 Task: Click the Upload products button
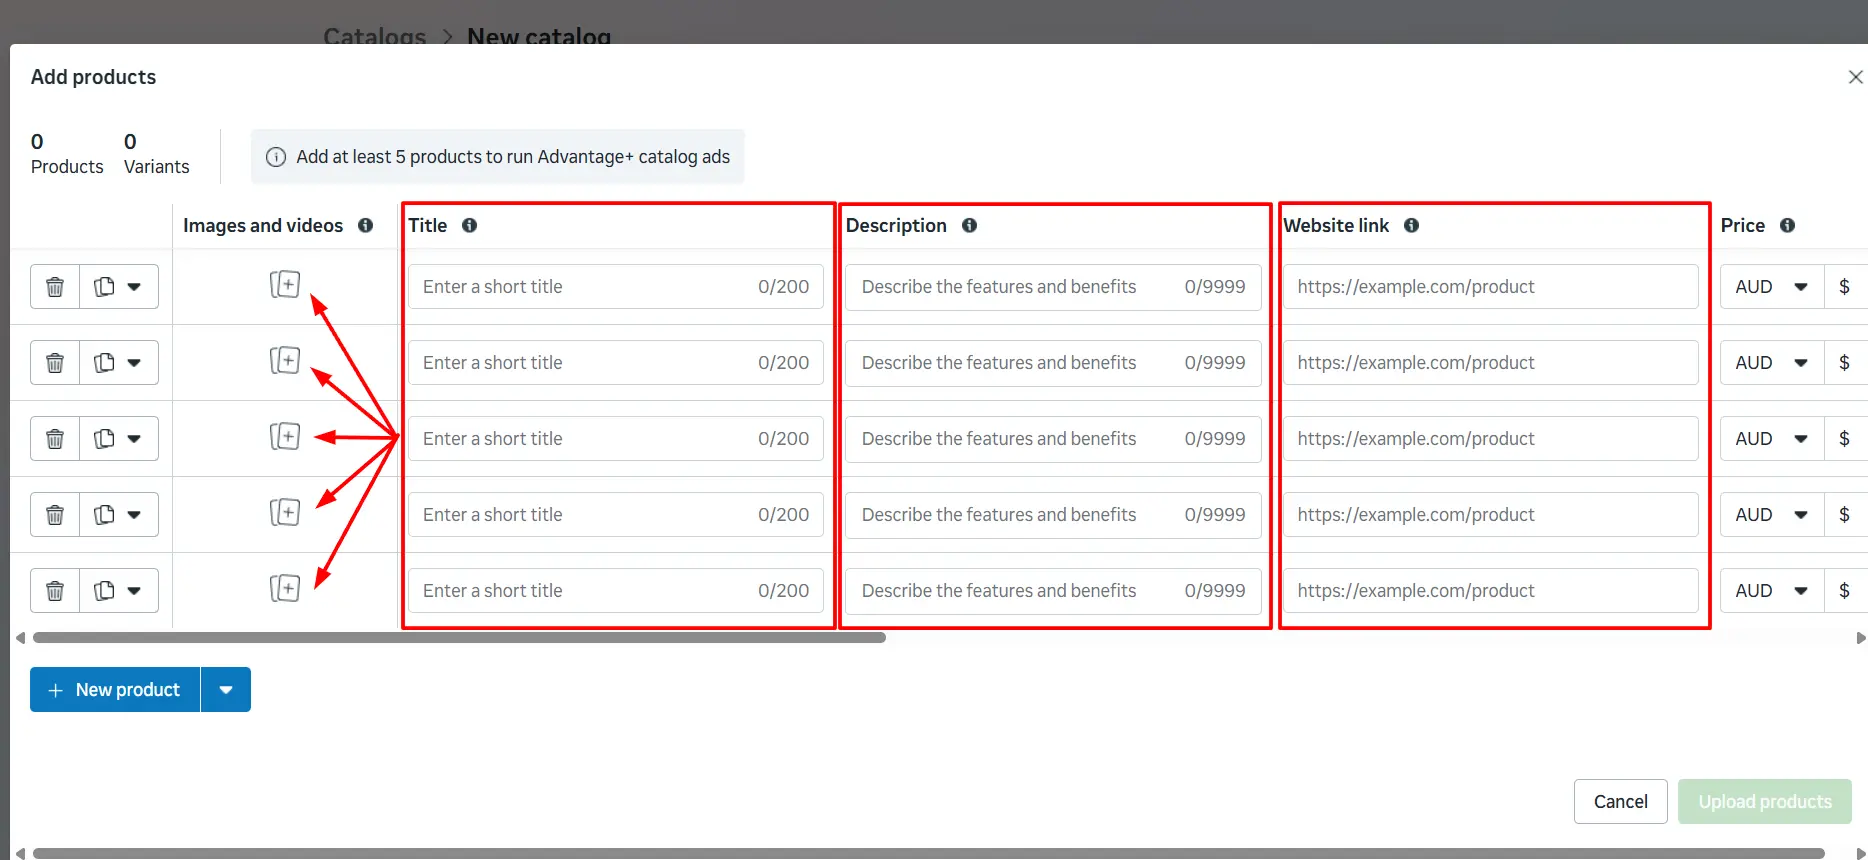[1765, 802]
